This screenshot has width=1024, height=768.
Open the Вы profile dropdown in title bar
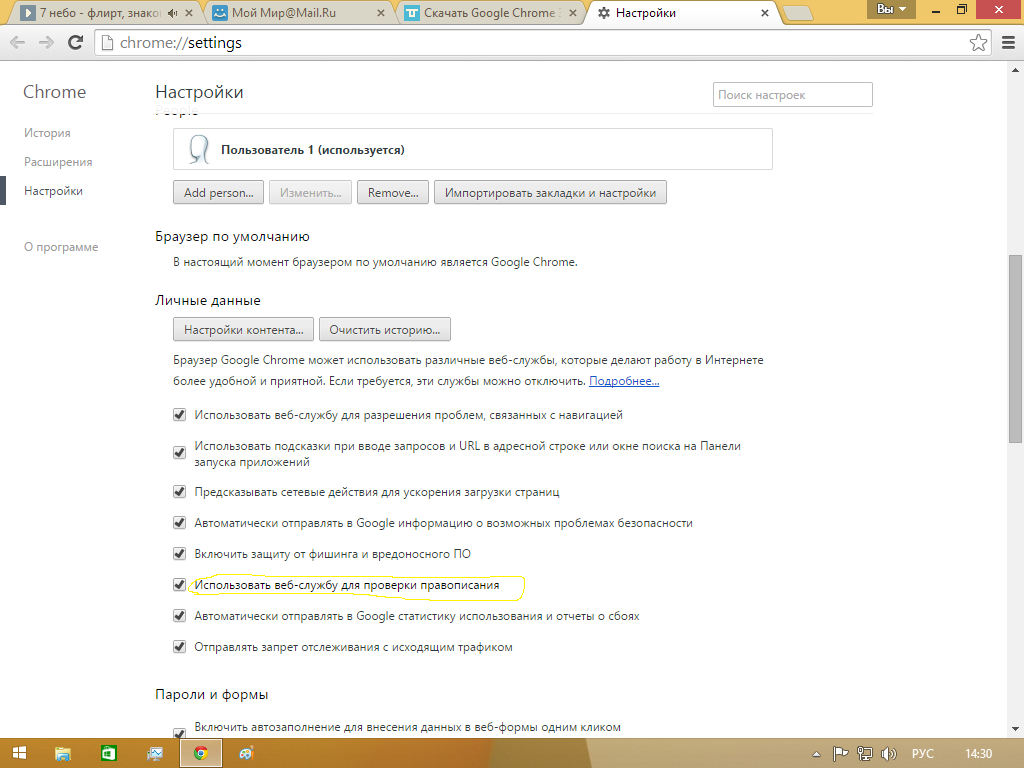tap(891, 9)
